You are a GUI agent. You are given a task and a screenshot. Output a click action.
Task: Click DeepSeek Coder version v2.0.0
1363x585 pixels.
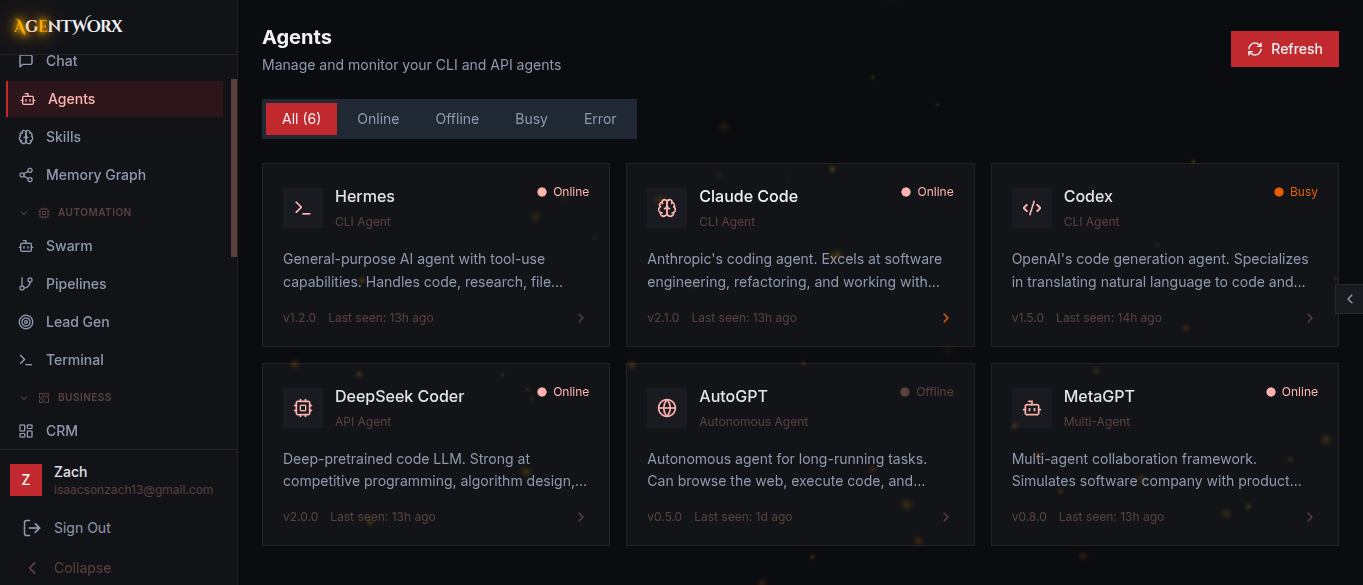300,517
